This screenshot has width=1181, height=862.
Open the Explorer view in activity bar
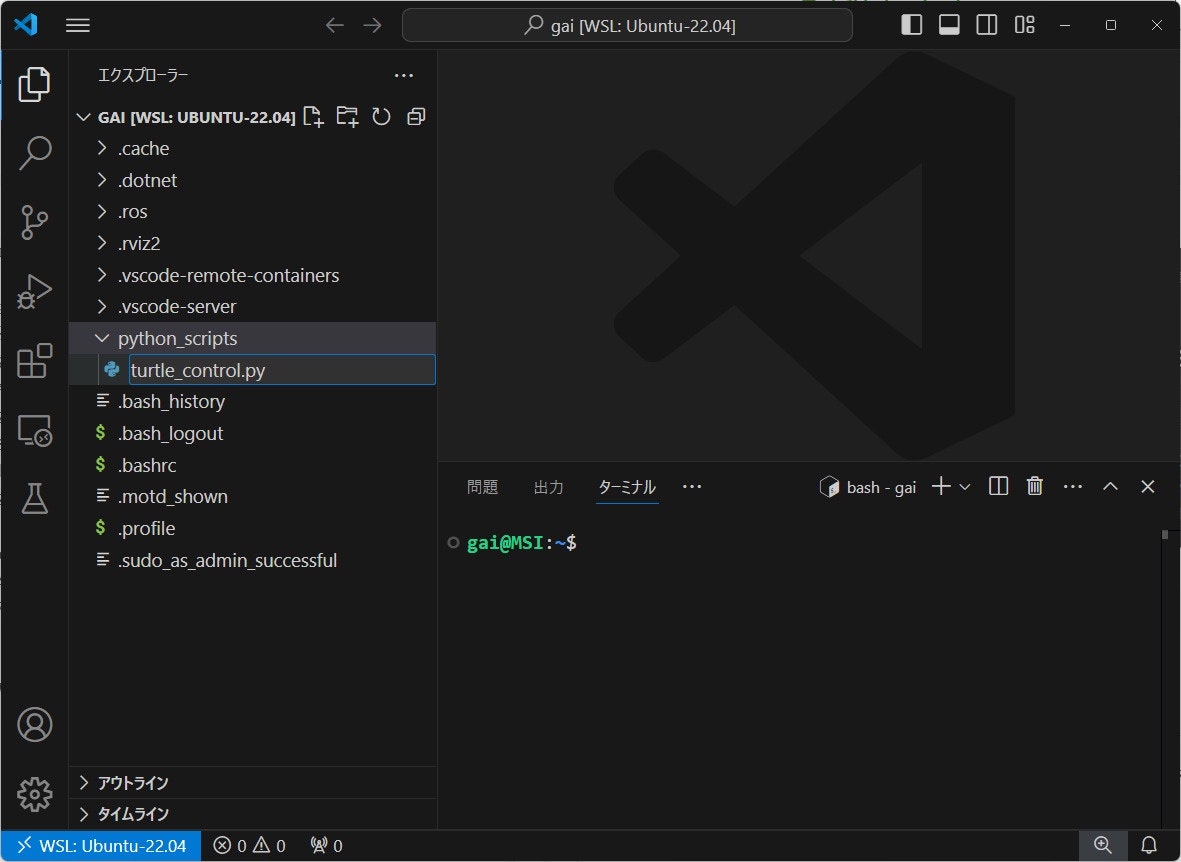35,84
